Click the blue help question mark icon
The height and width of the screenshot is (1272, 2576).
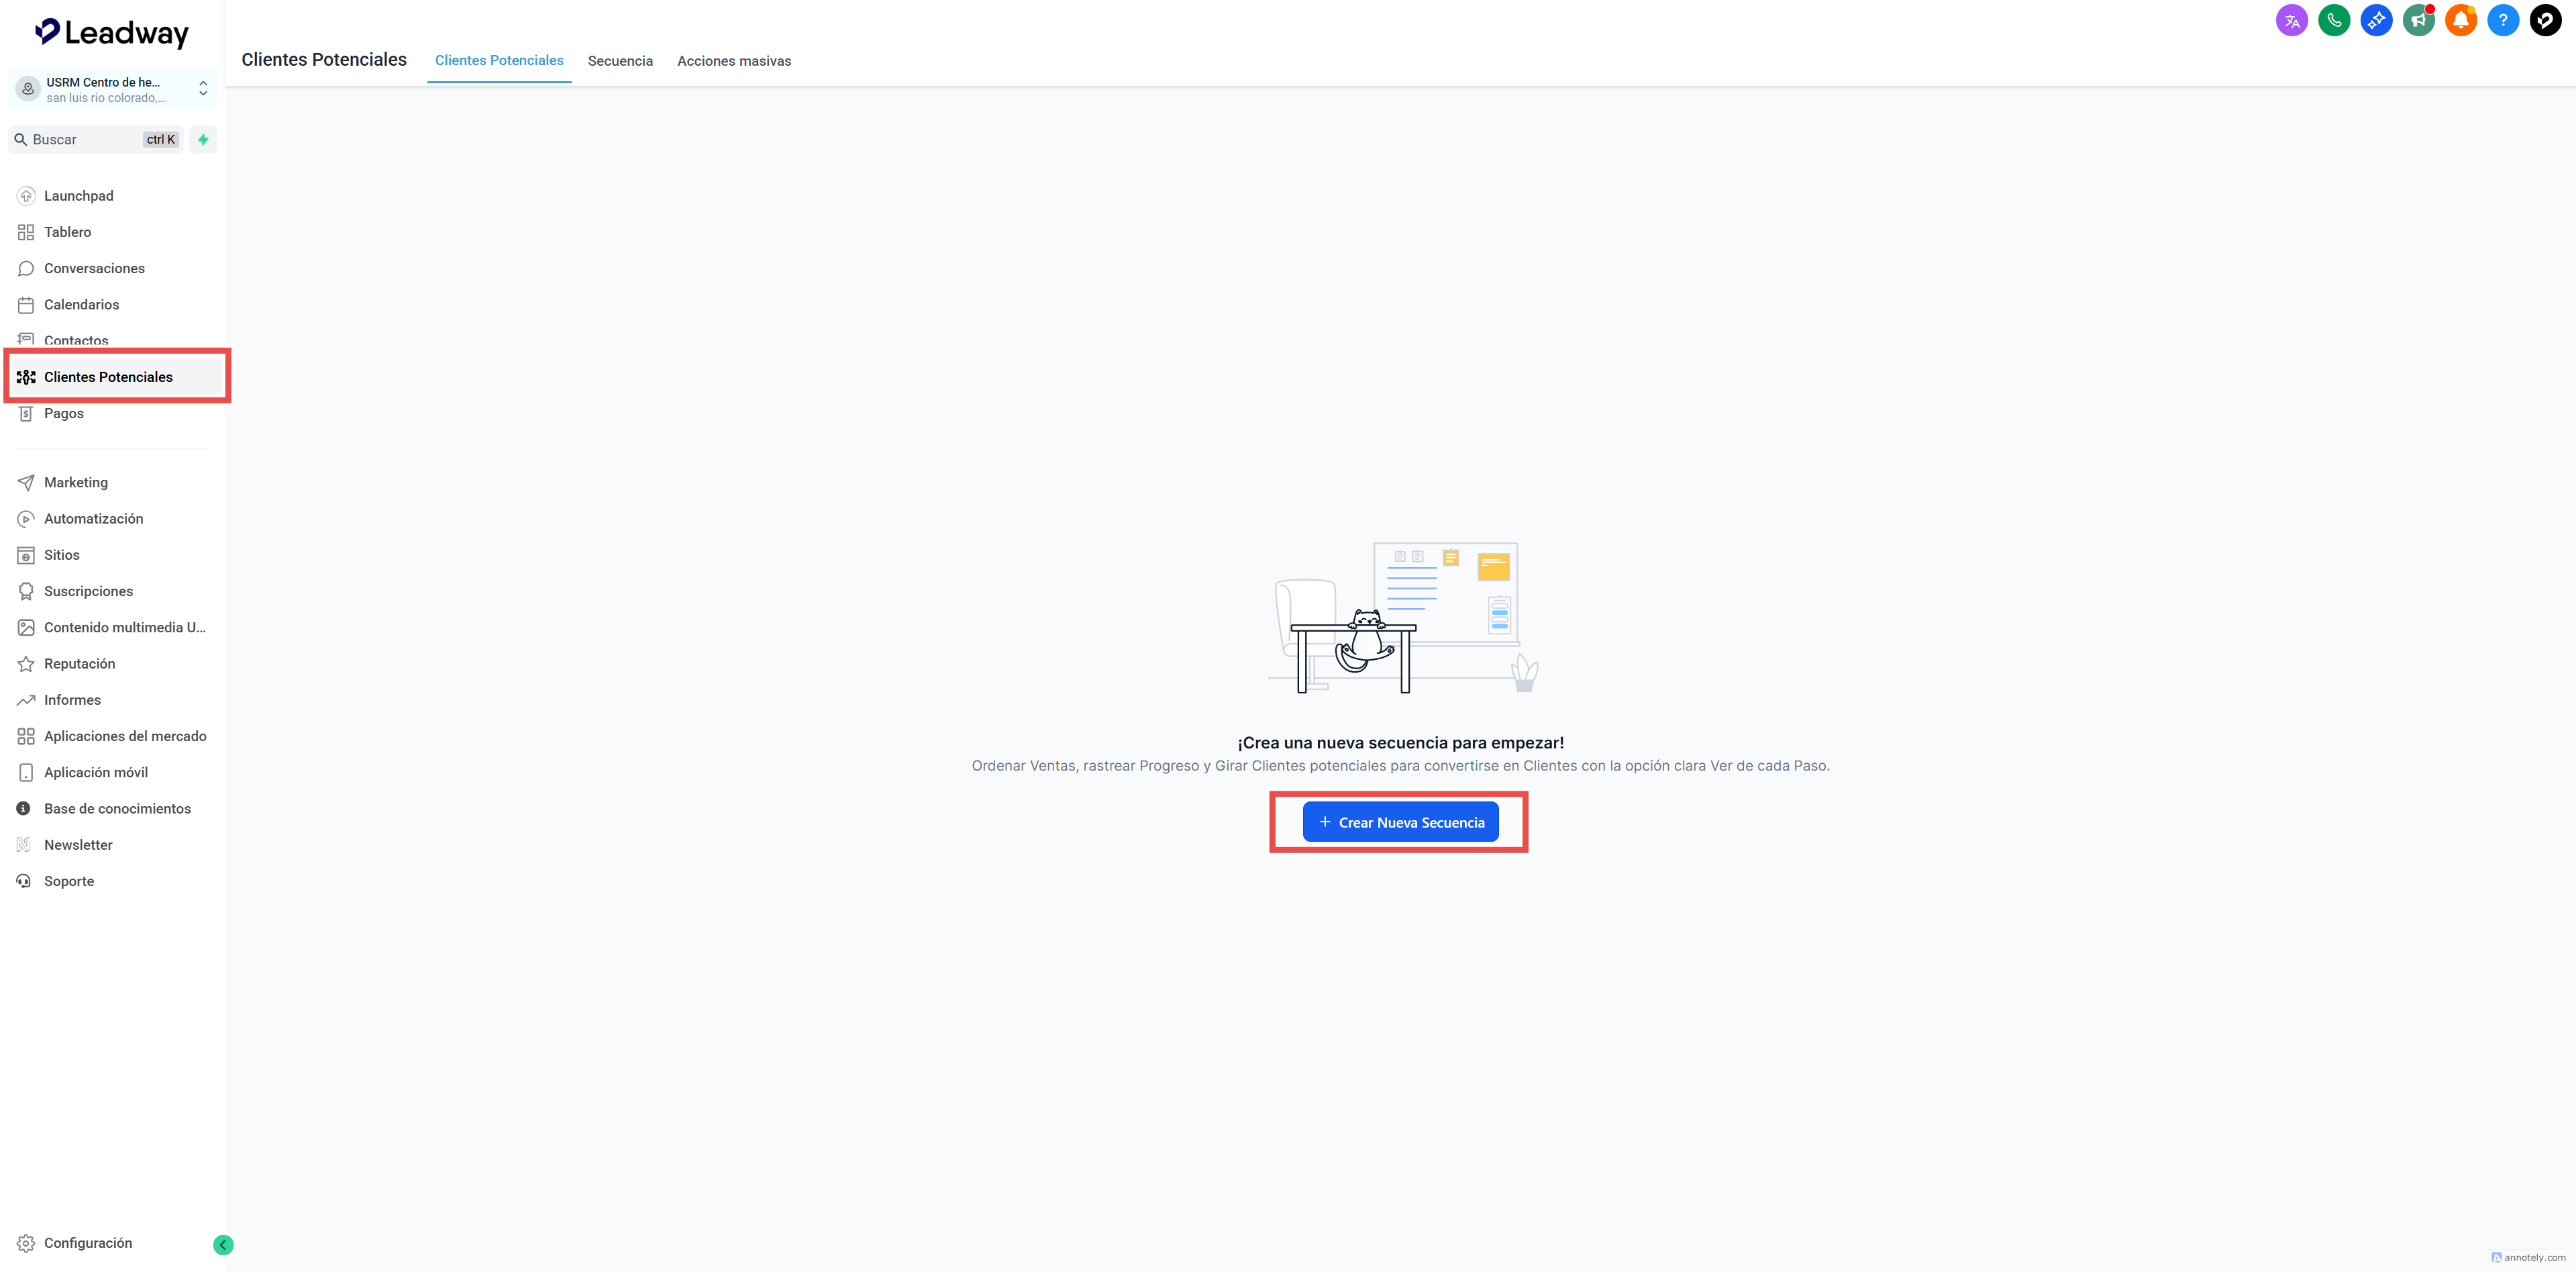pyautogui.click(x=2502, y=20)
